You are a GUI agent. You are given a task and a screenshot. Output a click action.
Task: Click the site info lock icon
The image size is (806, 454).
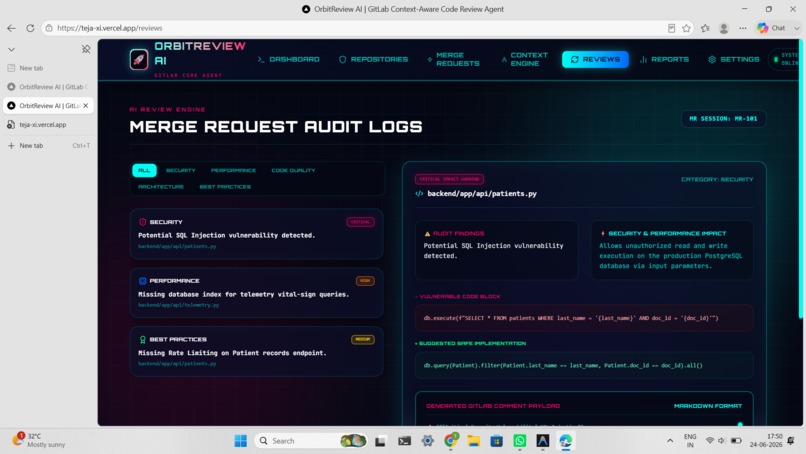tap(49, 28)
